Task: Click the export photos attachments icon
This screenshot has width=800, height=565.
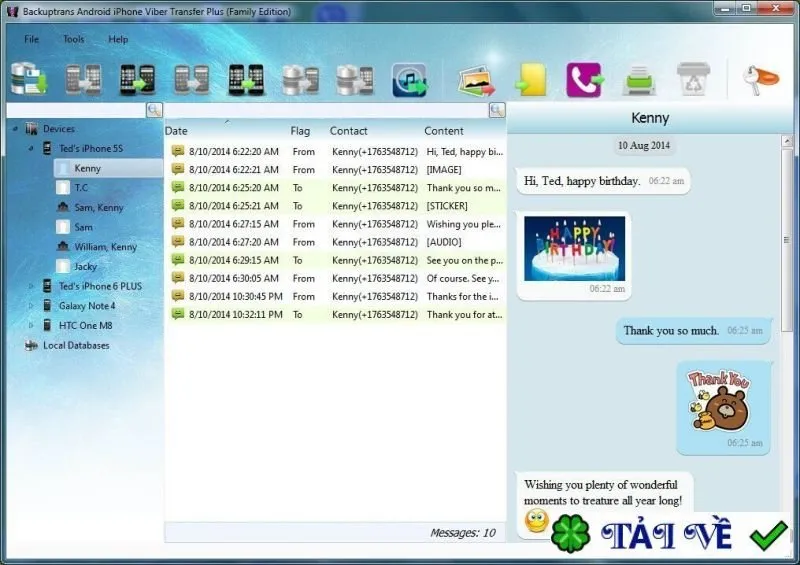Action: [x=477, y=80]
